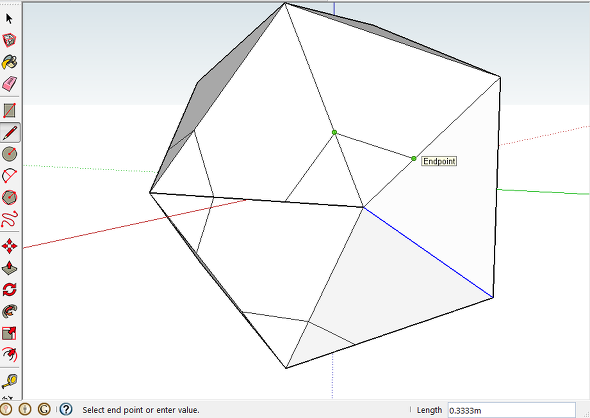Image resolution: width=590 pixels, height=418 pixels.
Task: Click the credits person status icon
Action: tap(25, 409)
